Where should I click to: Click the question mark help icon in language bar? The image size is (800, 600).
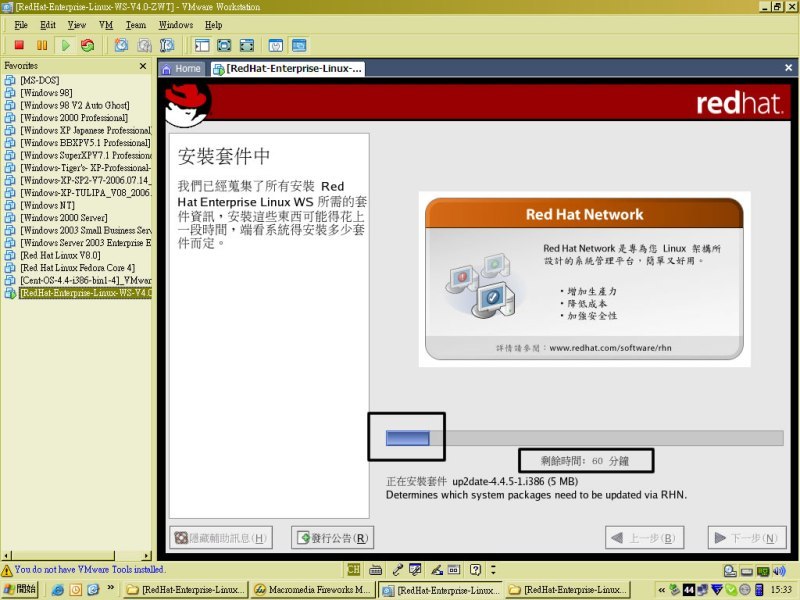tap(476, 569)
